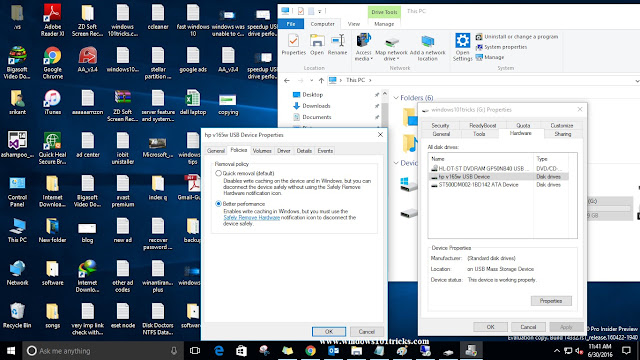This screenshot has height=360, width=640.
Task: Expand This PC breadcrumb chevron in address bar
Action: pos(370,80)
